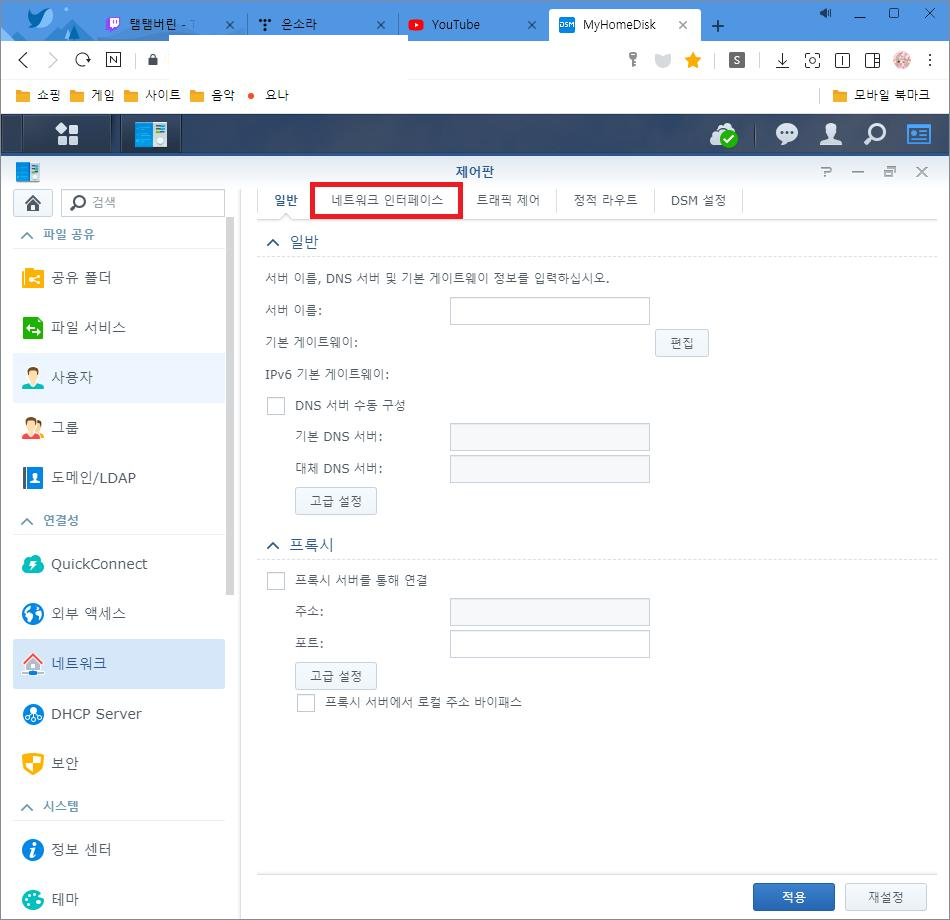
Task: Collapse the 파일 공유 sidebar group
Action: [26, 234]
